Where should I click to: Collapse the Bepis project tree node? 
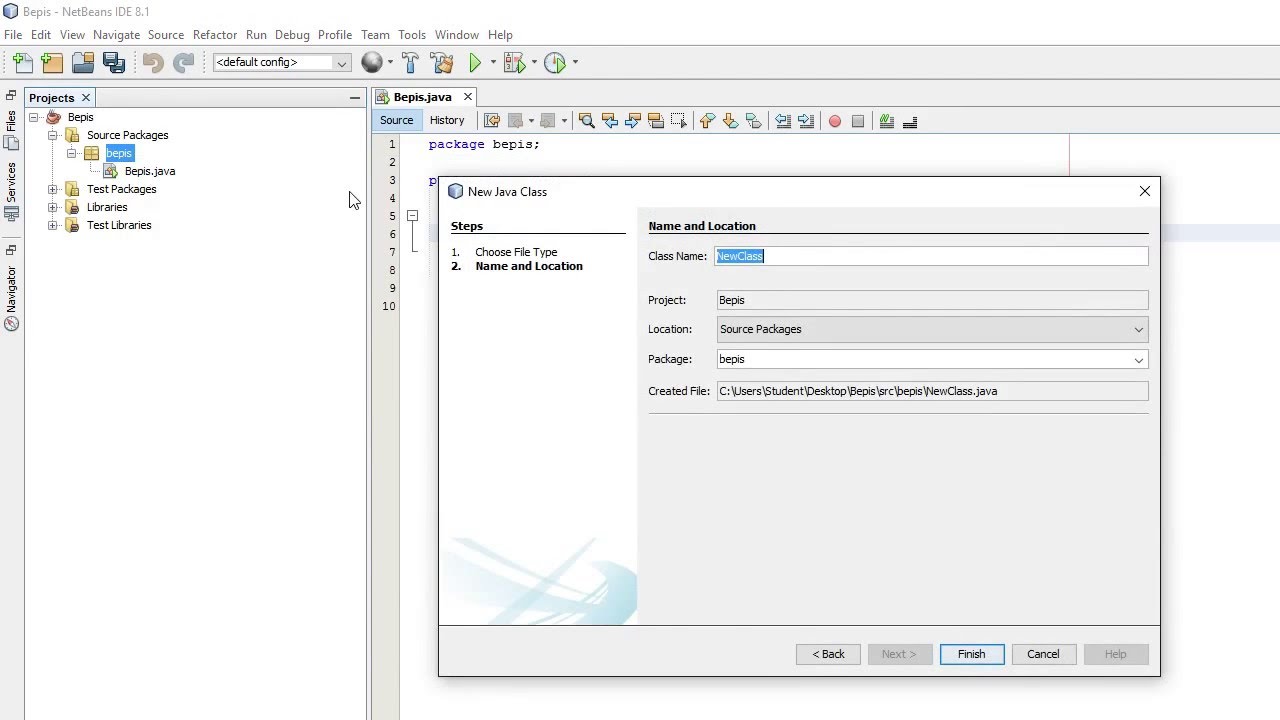tap(34, 117)
